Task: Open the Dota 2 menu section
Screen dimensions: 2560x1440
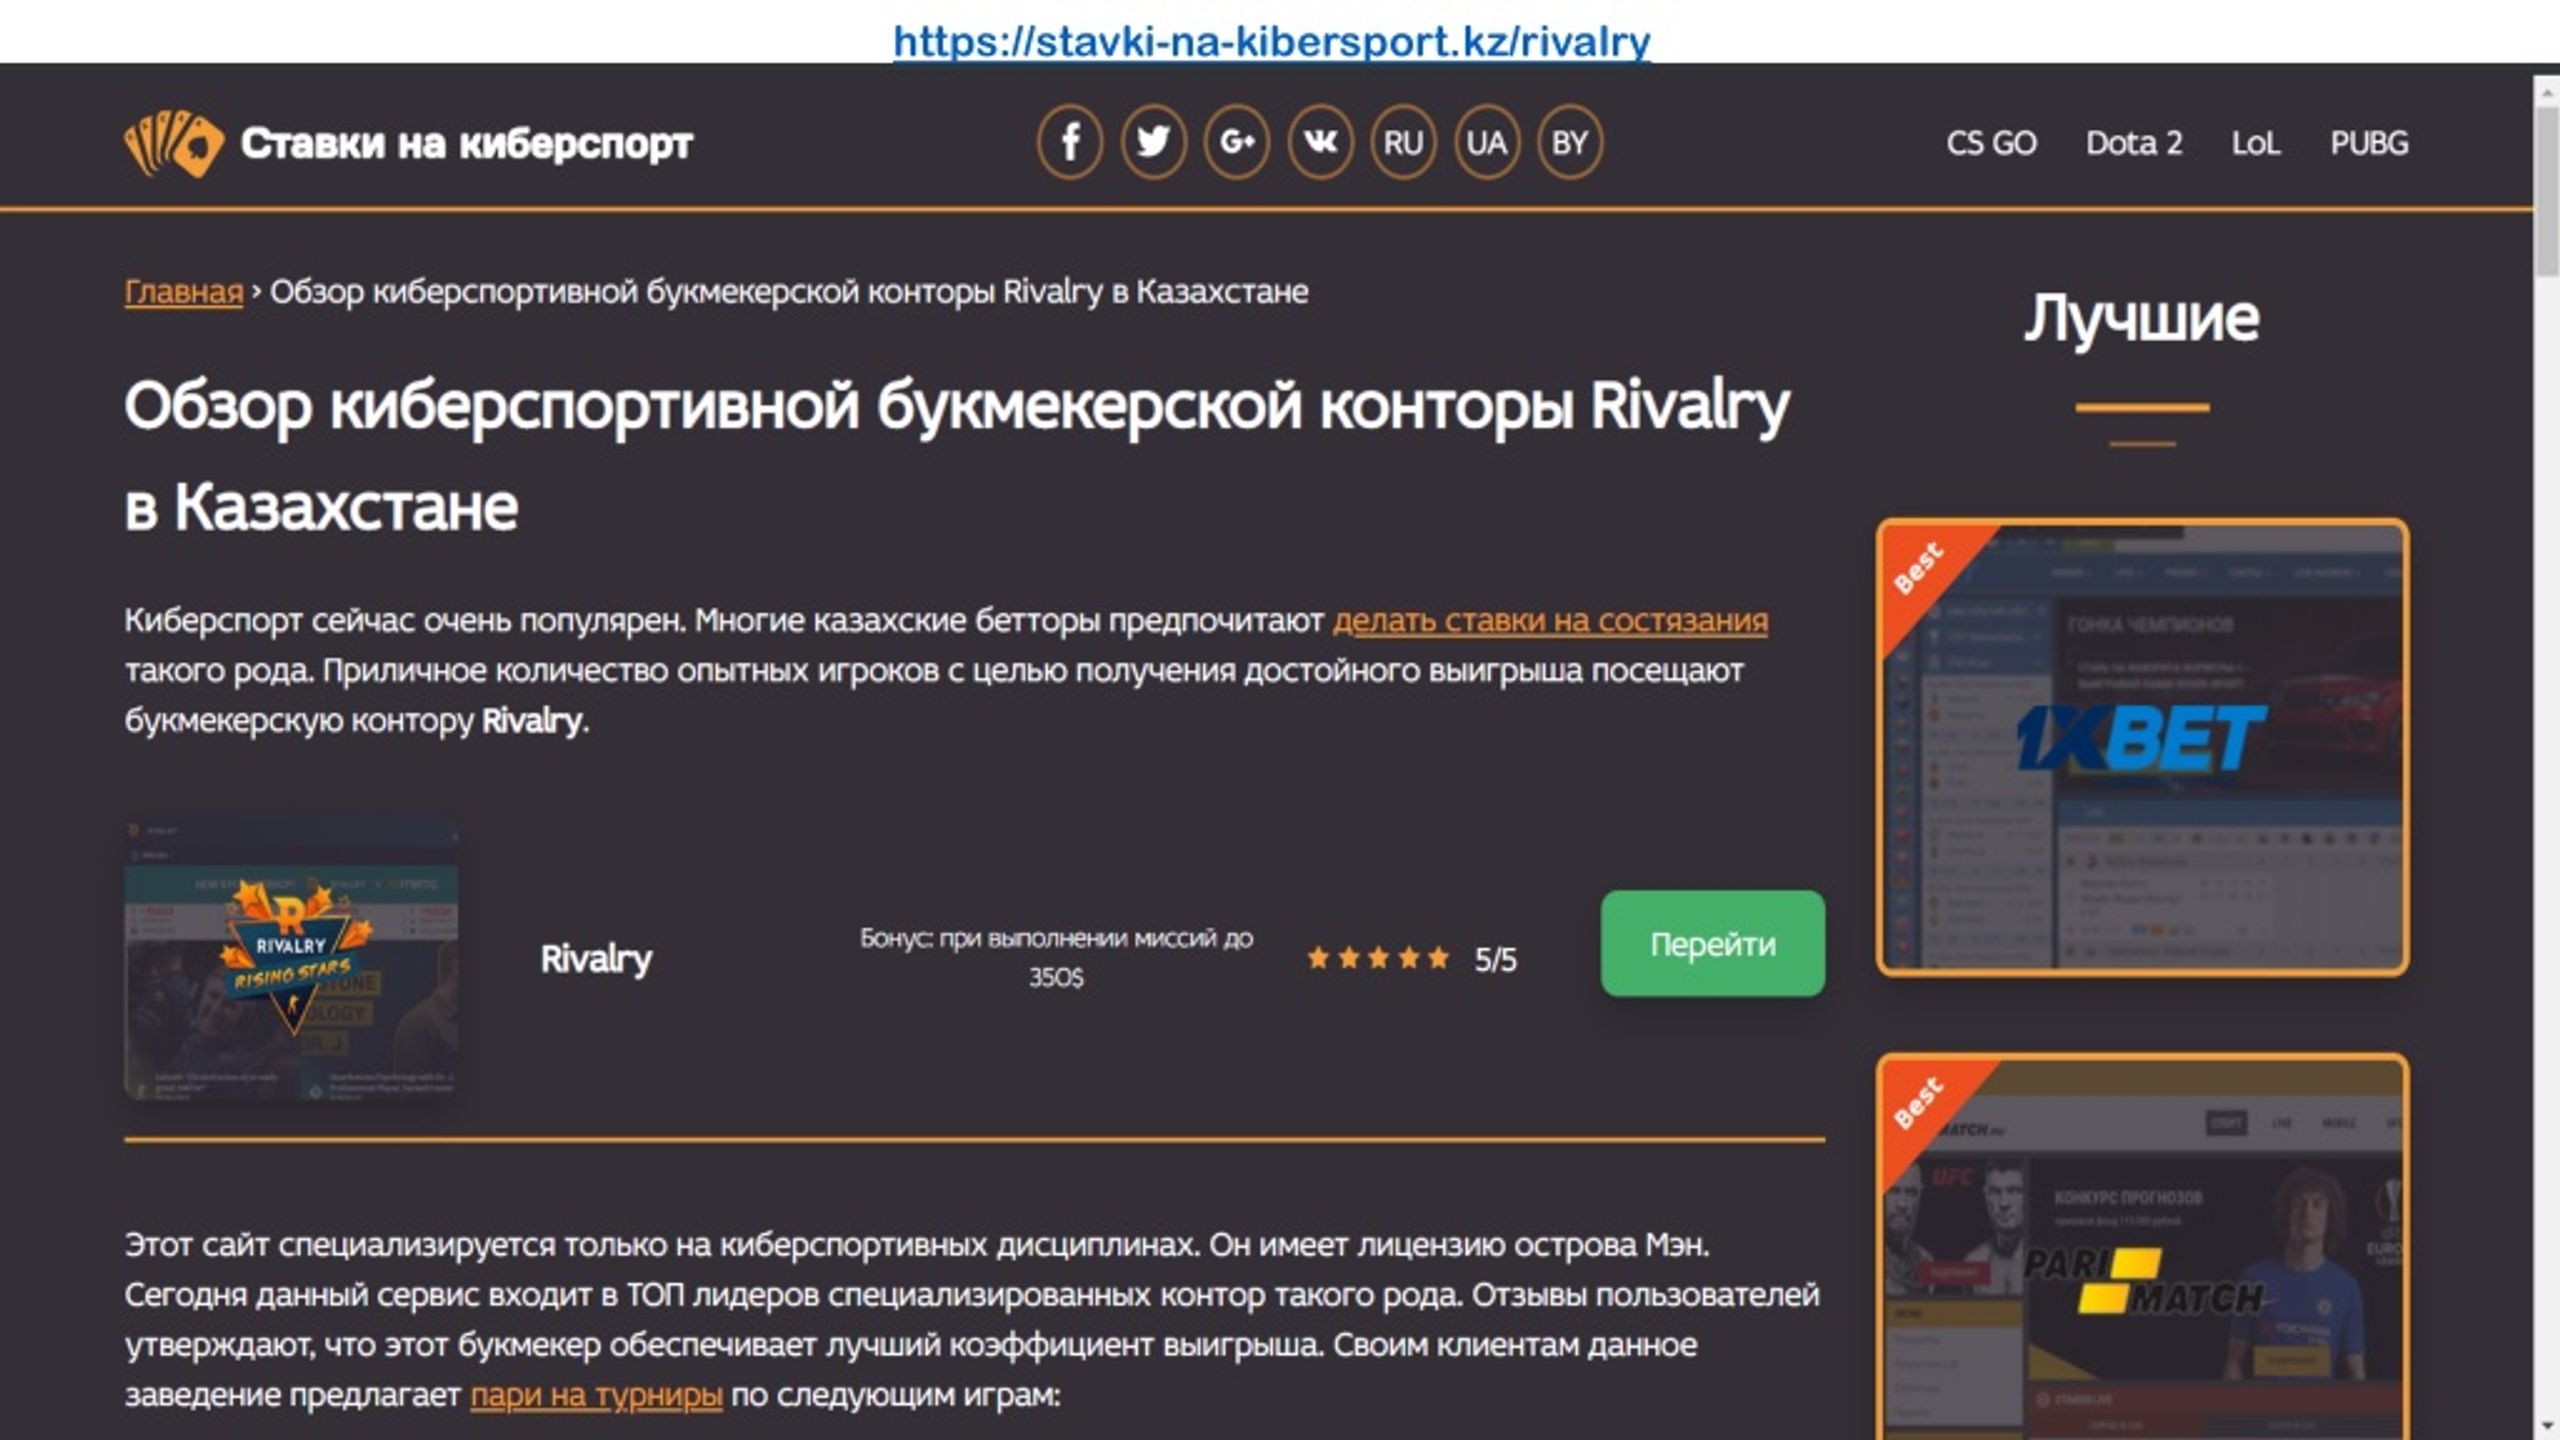Action: (2134, 143)
